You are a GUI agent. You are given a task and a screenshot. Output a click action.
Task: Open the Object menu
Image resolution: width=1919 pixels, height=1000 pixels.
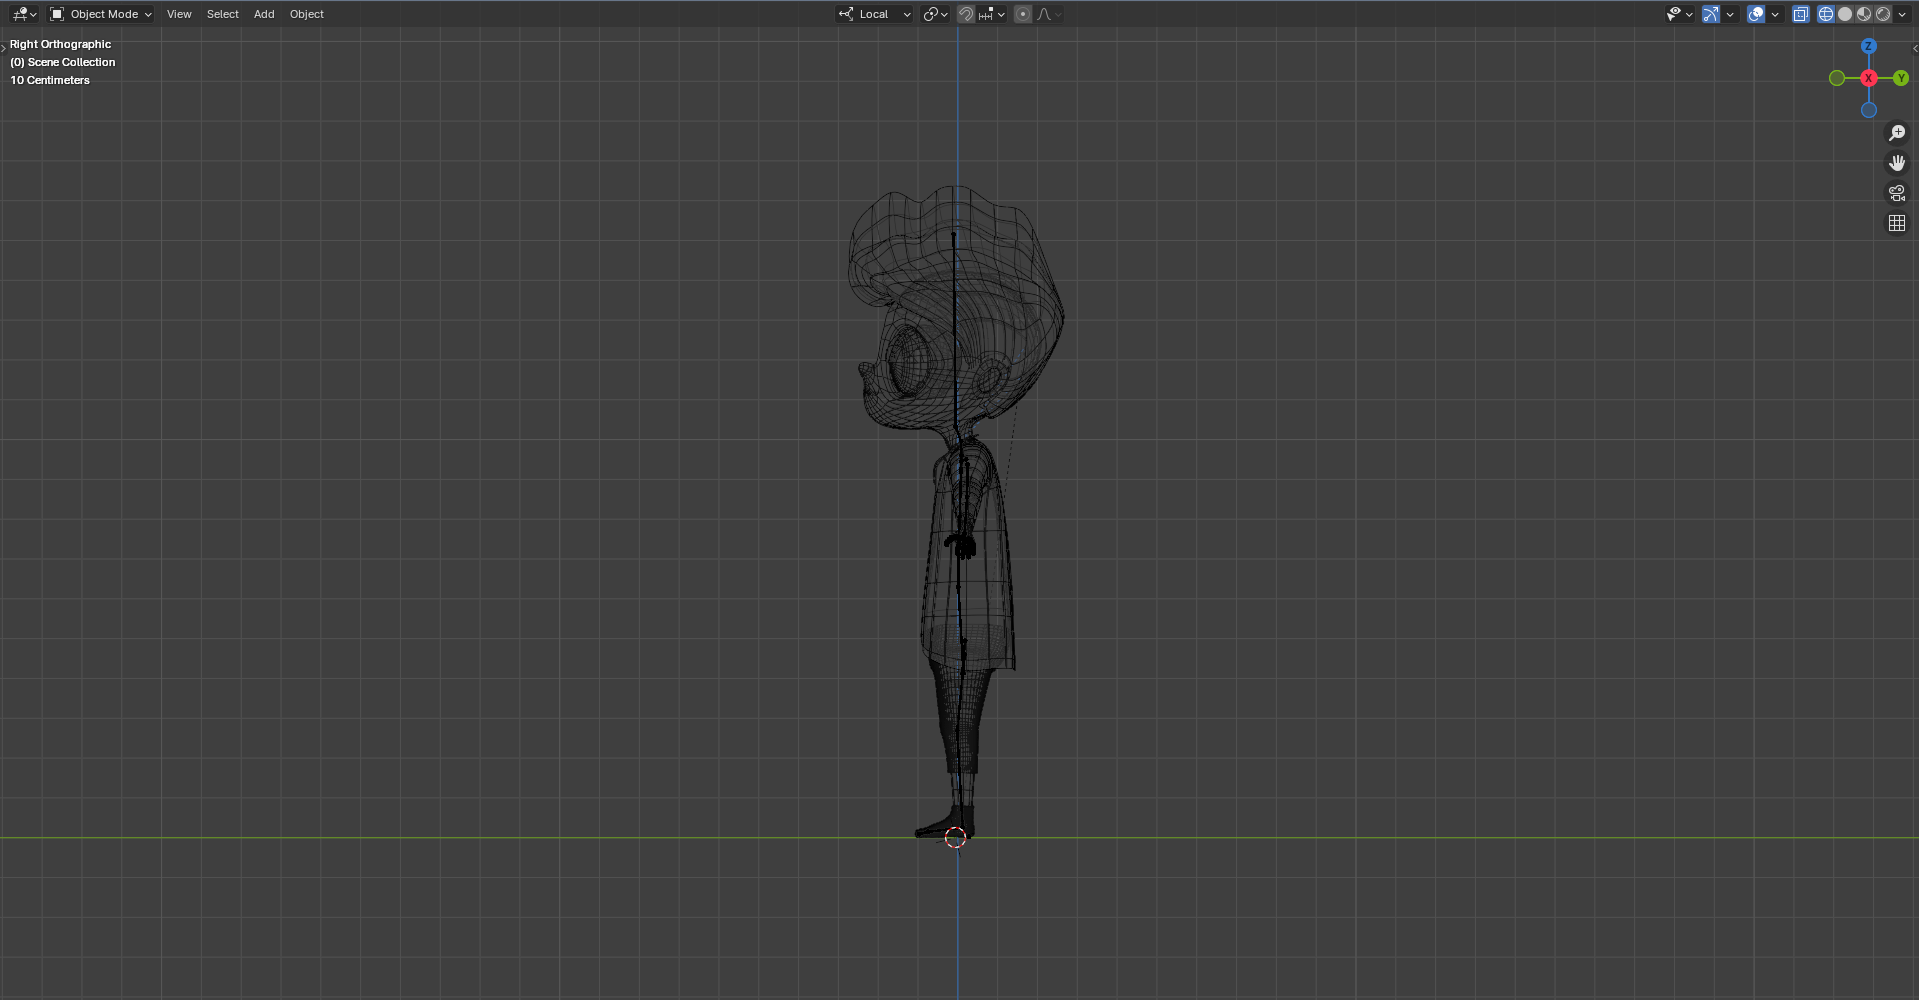coord(307,14)
